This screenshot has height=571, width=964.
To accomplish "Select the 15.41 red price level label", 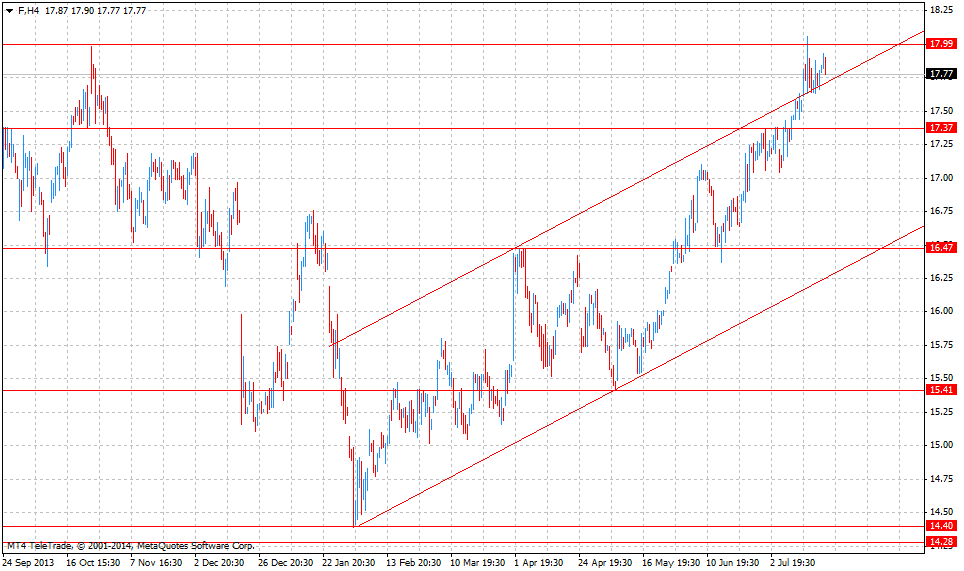I will point(941,390).
